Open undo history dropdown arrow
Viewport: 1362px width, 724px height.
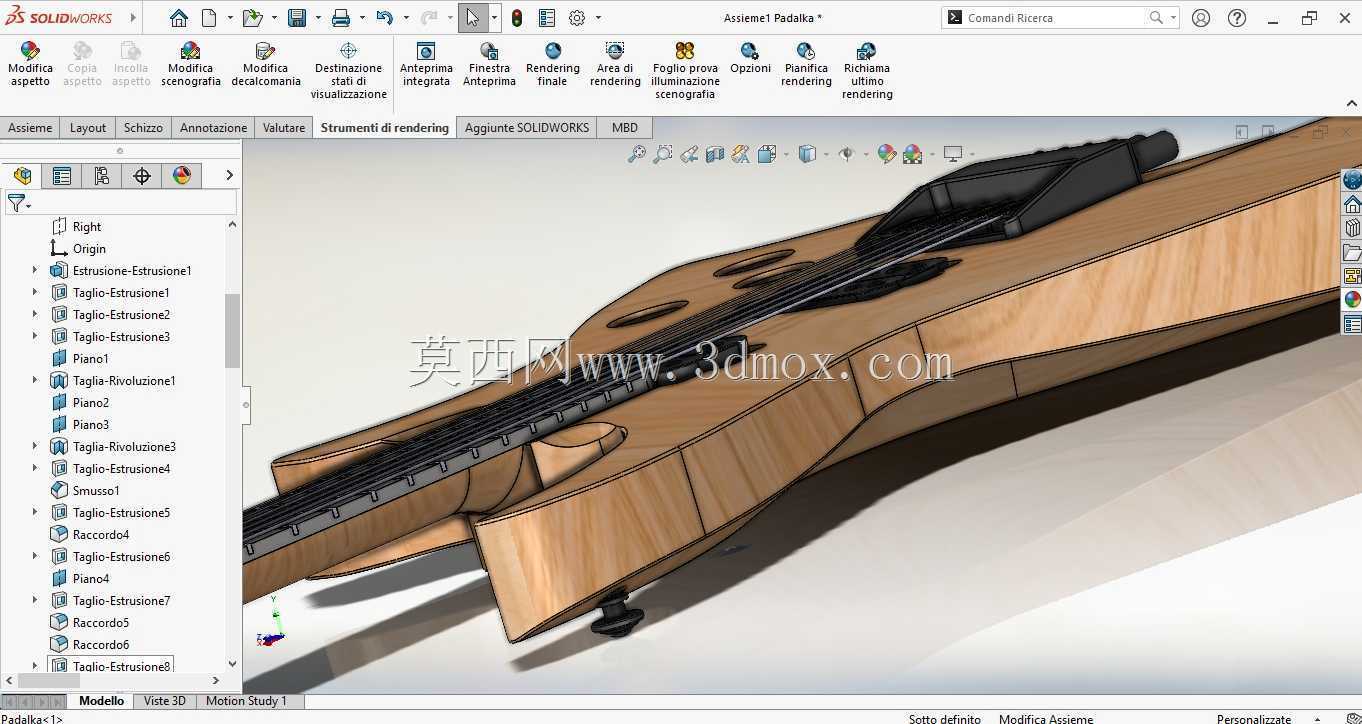405,18
